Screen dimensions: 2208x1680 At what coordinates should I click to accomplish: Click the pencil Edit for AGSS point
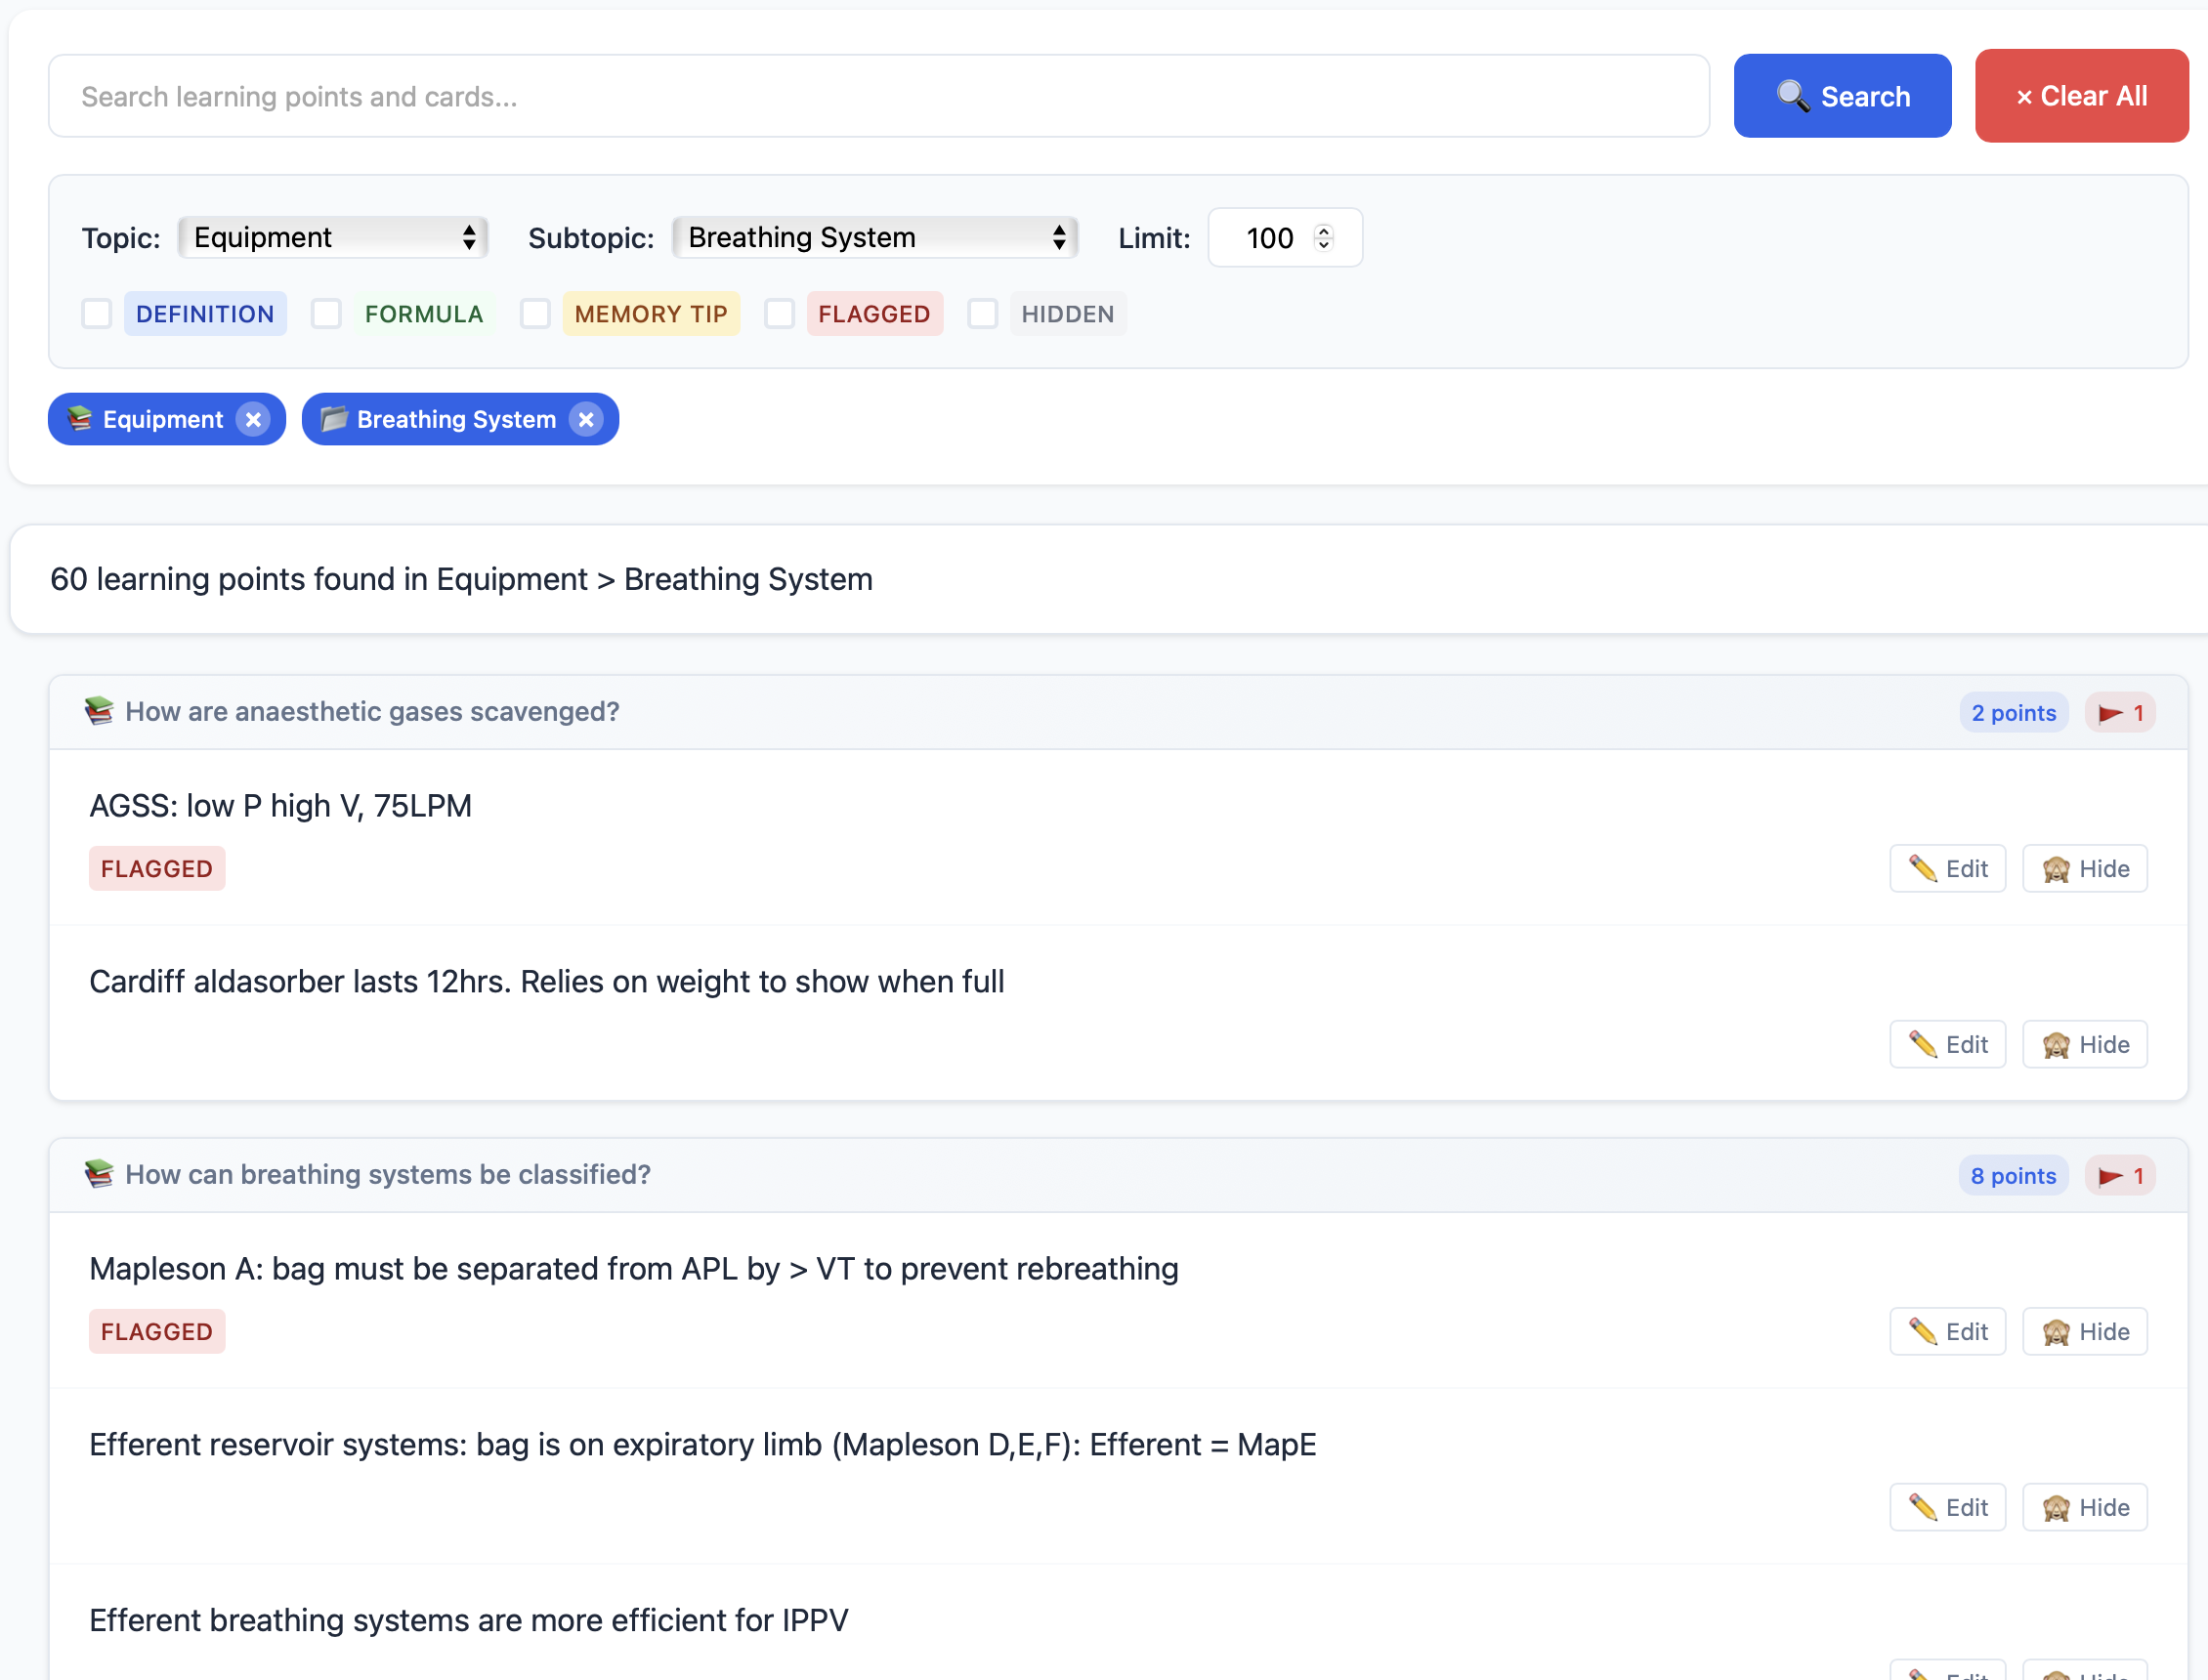pyautogui.click(x=1947, y=868)
